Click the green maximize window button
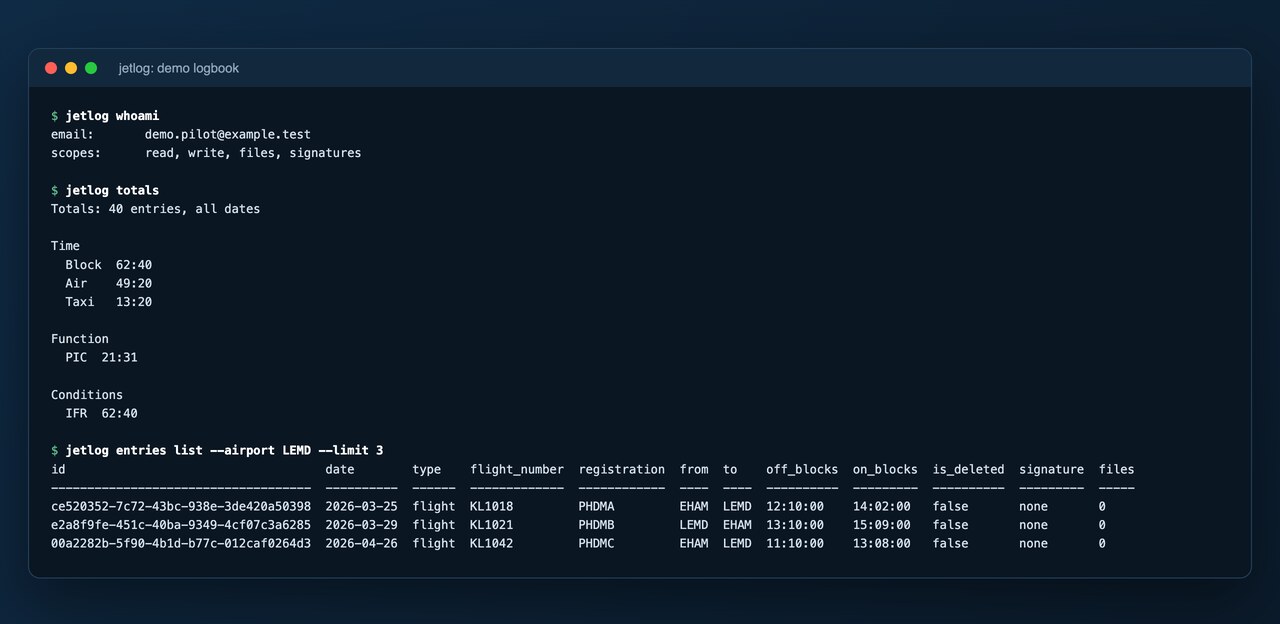Image resolution: width=1280 pixels, height=624 pixels. tap(91, 68)
